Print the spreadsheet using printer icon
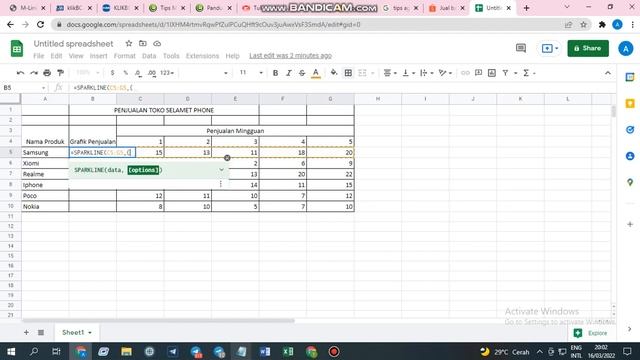 point(47,73)
